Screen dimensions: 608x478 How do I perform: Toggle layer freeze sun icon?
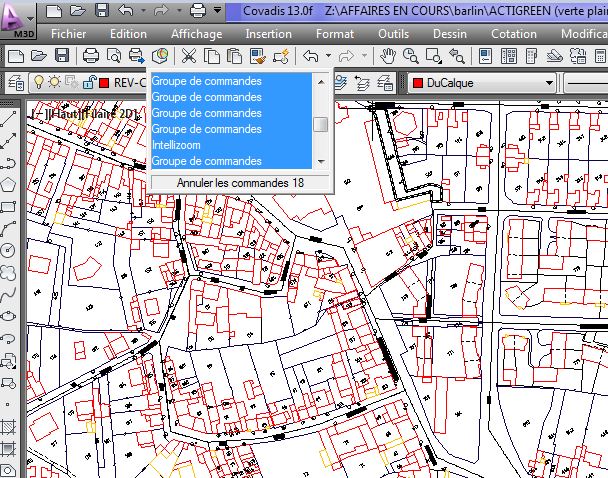click(x=54, y=82)
